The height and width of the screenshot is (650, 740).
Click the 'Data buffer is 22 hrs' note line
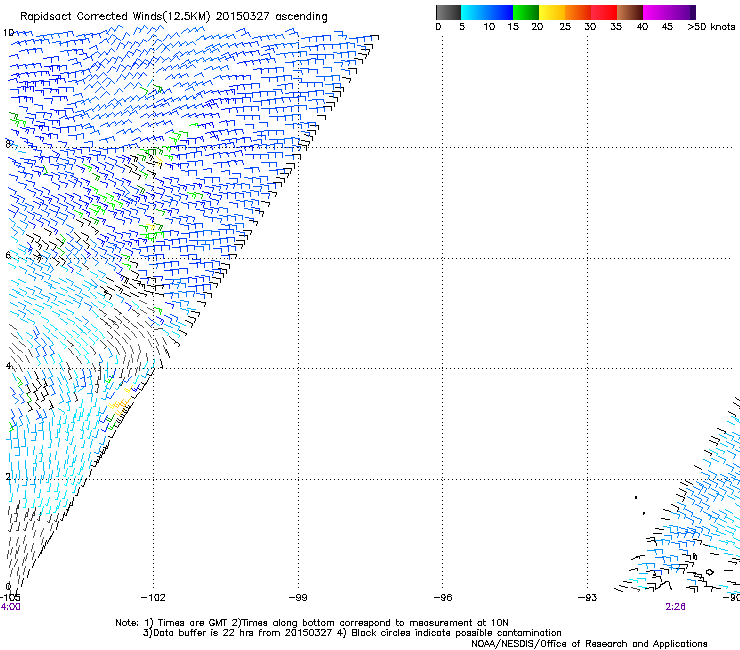pyautogui.click(x=352, y=633)
